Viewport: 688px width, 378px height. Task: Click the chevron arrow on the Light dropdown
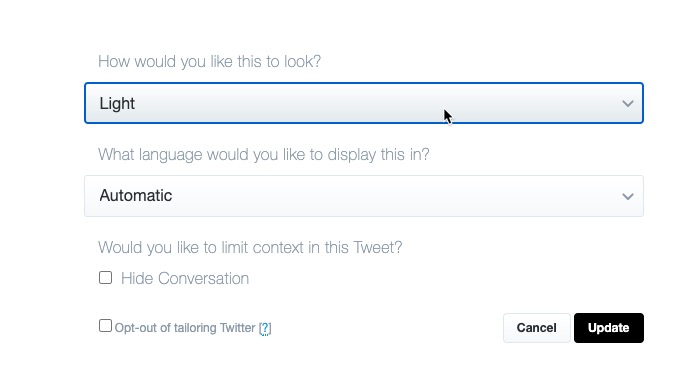(628, 104)
